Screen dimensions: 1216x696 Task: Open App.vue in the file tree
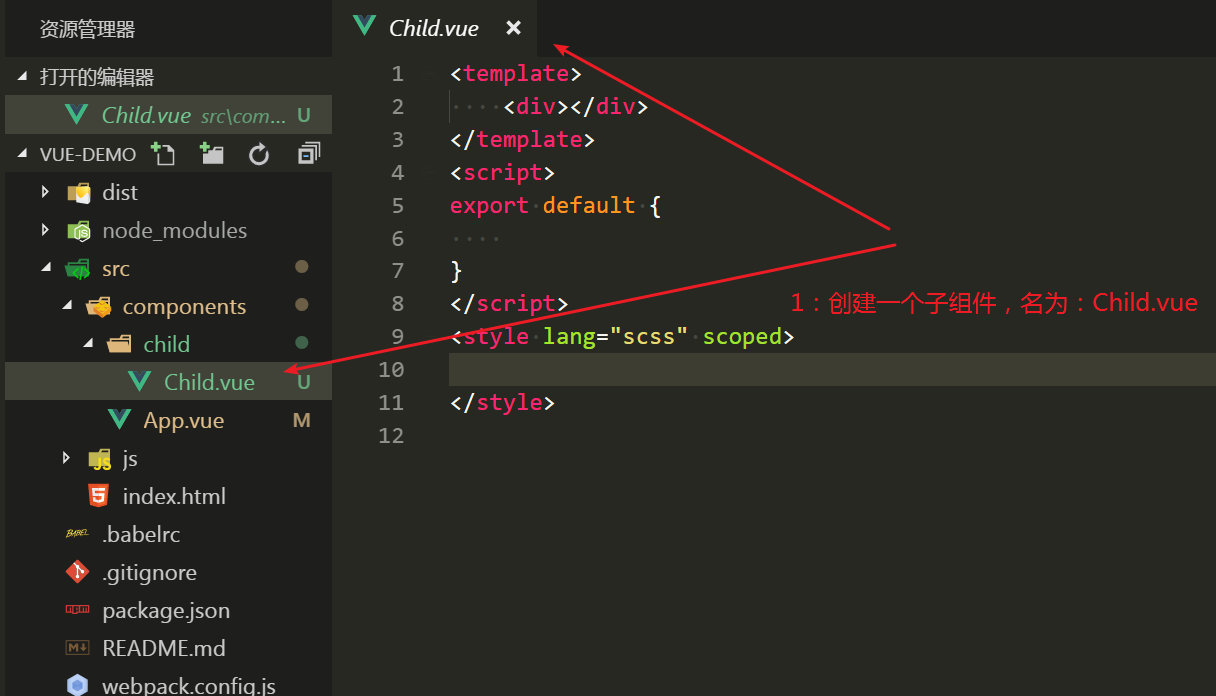click(x=168, y=420)
